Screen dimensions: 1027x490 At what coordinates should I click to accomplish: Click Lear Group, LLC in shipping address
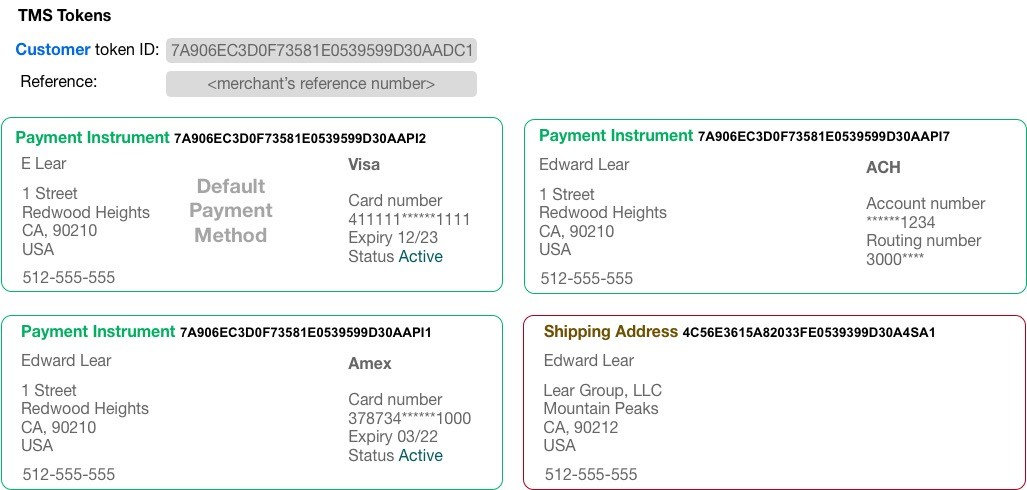point(603,390)
